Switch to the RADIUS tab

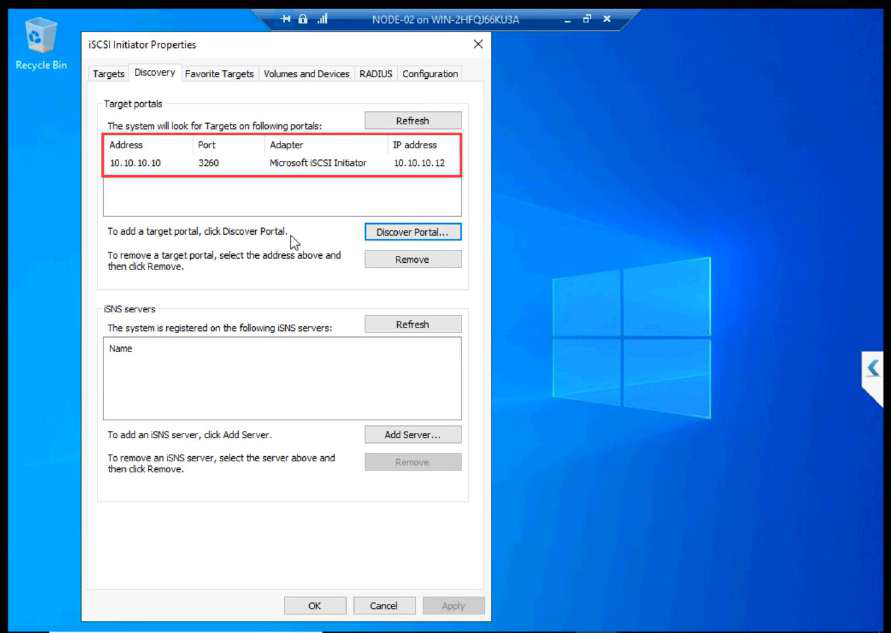(x=376, y=74)
